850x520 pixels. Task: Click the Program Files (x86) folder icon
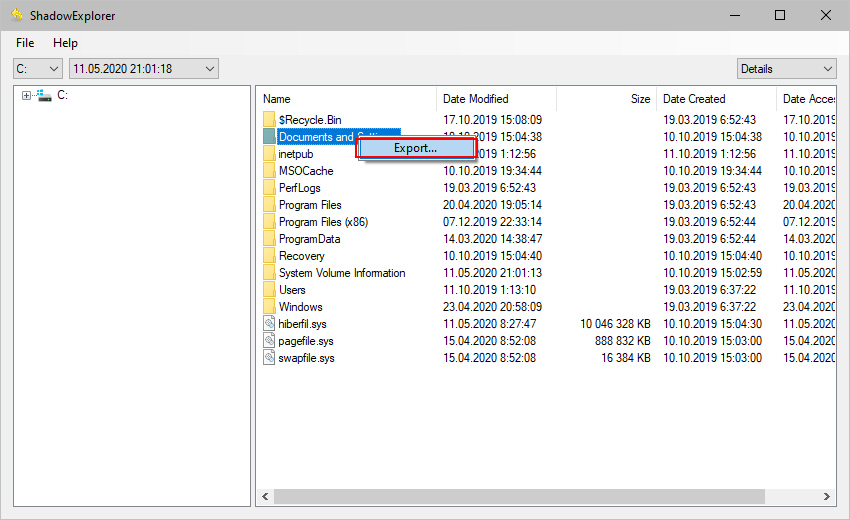pyautogui.click(x=269, y=222)
